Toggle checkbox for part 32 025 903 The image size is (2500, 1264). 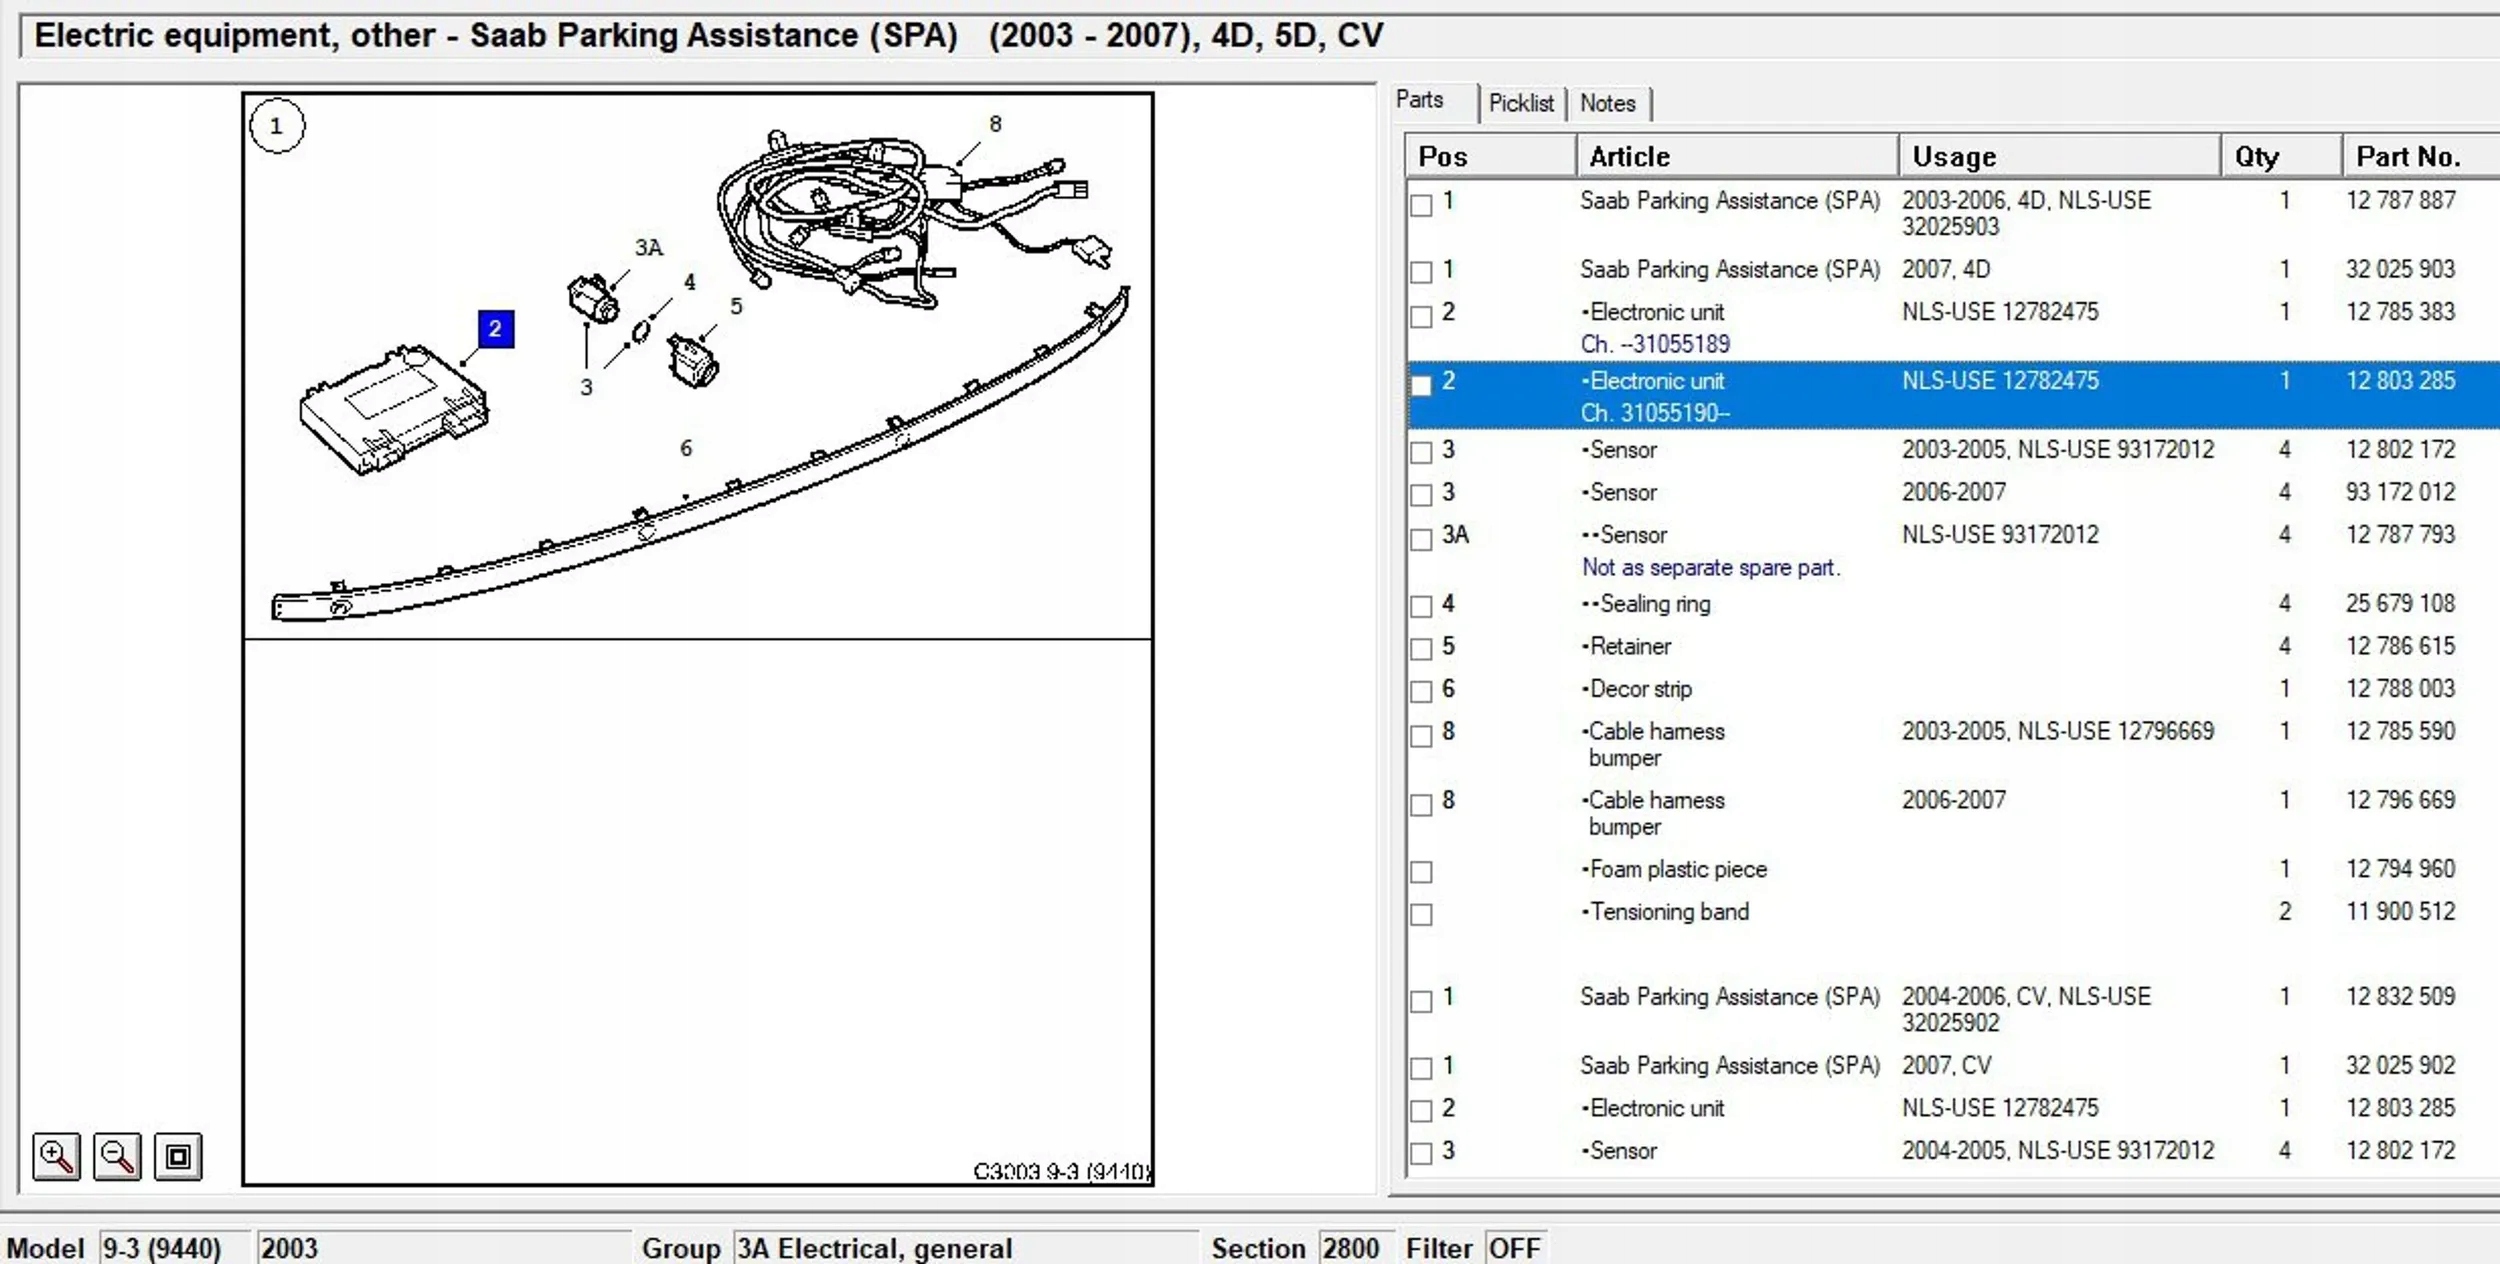click(1421, 272)
